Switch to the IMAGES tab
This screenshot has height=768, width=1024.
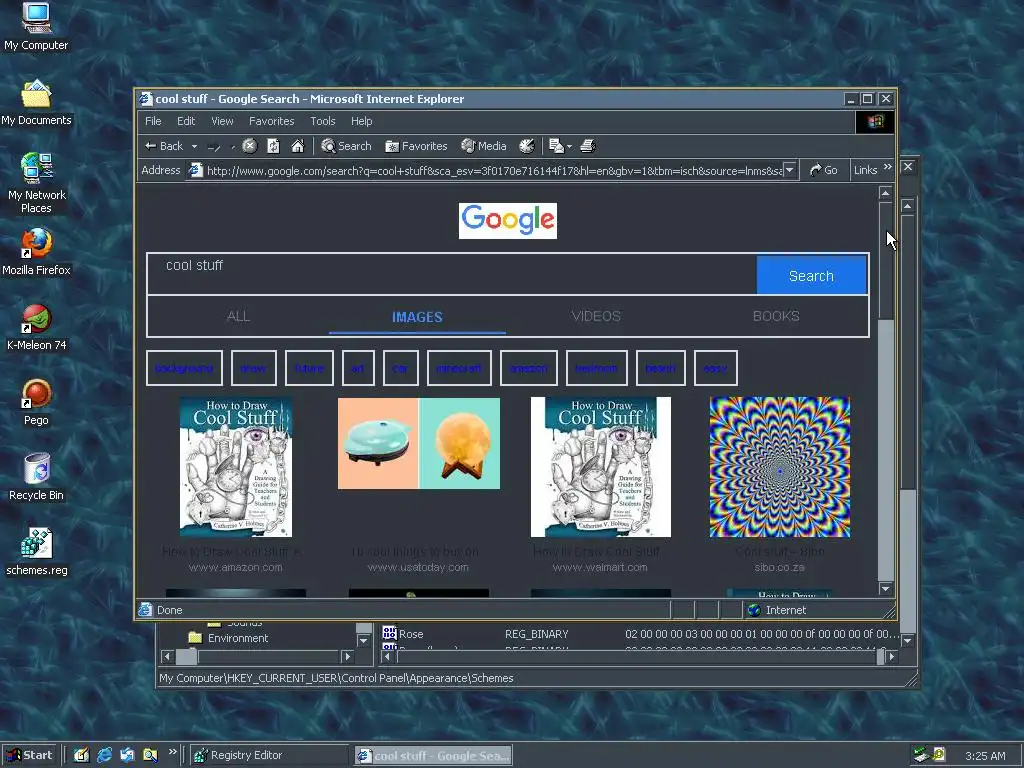[417, 317]
